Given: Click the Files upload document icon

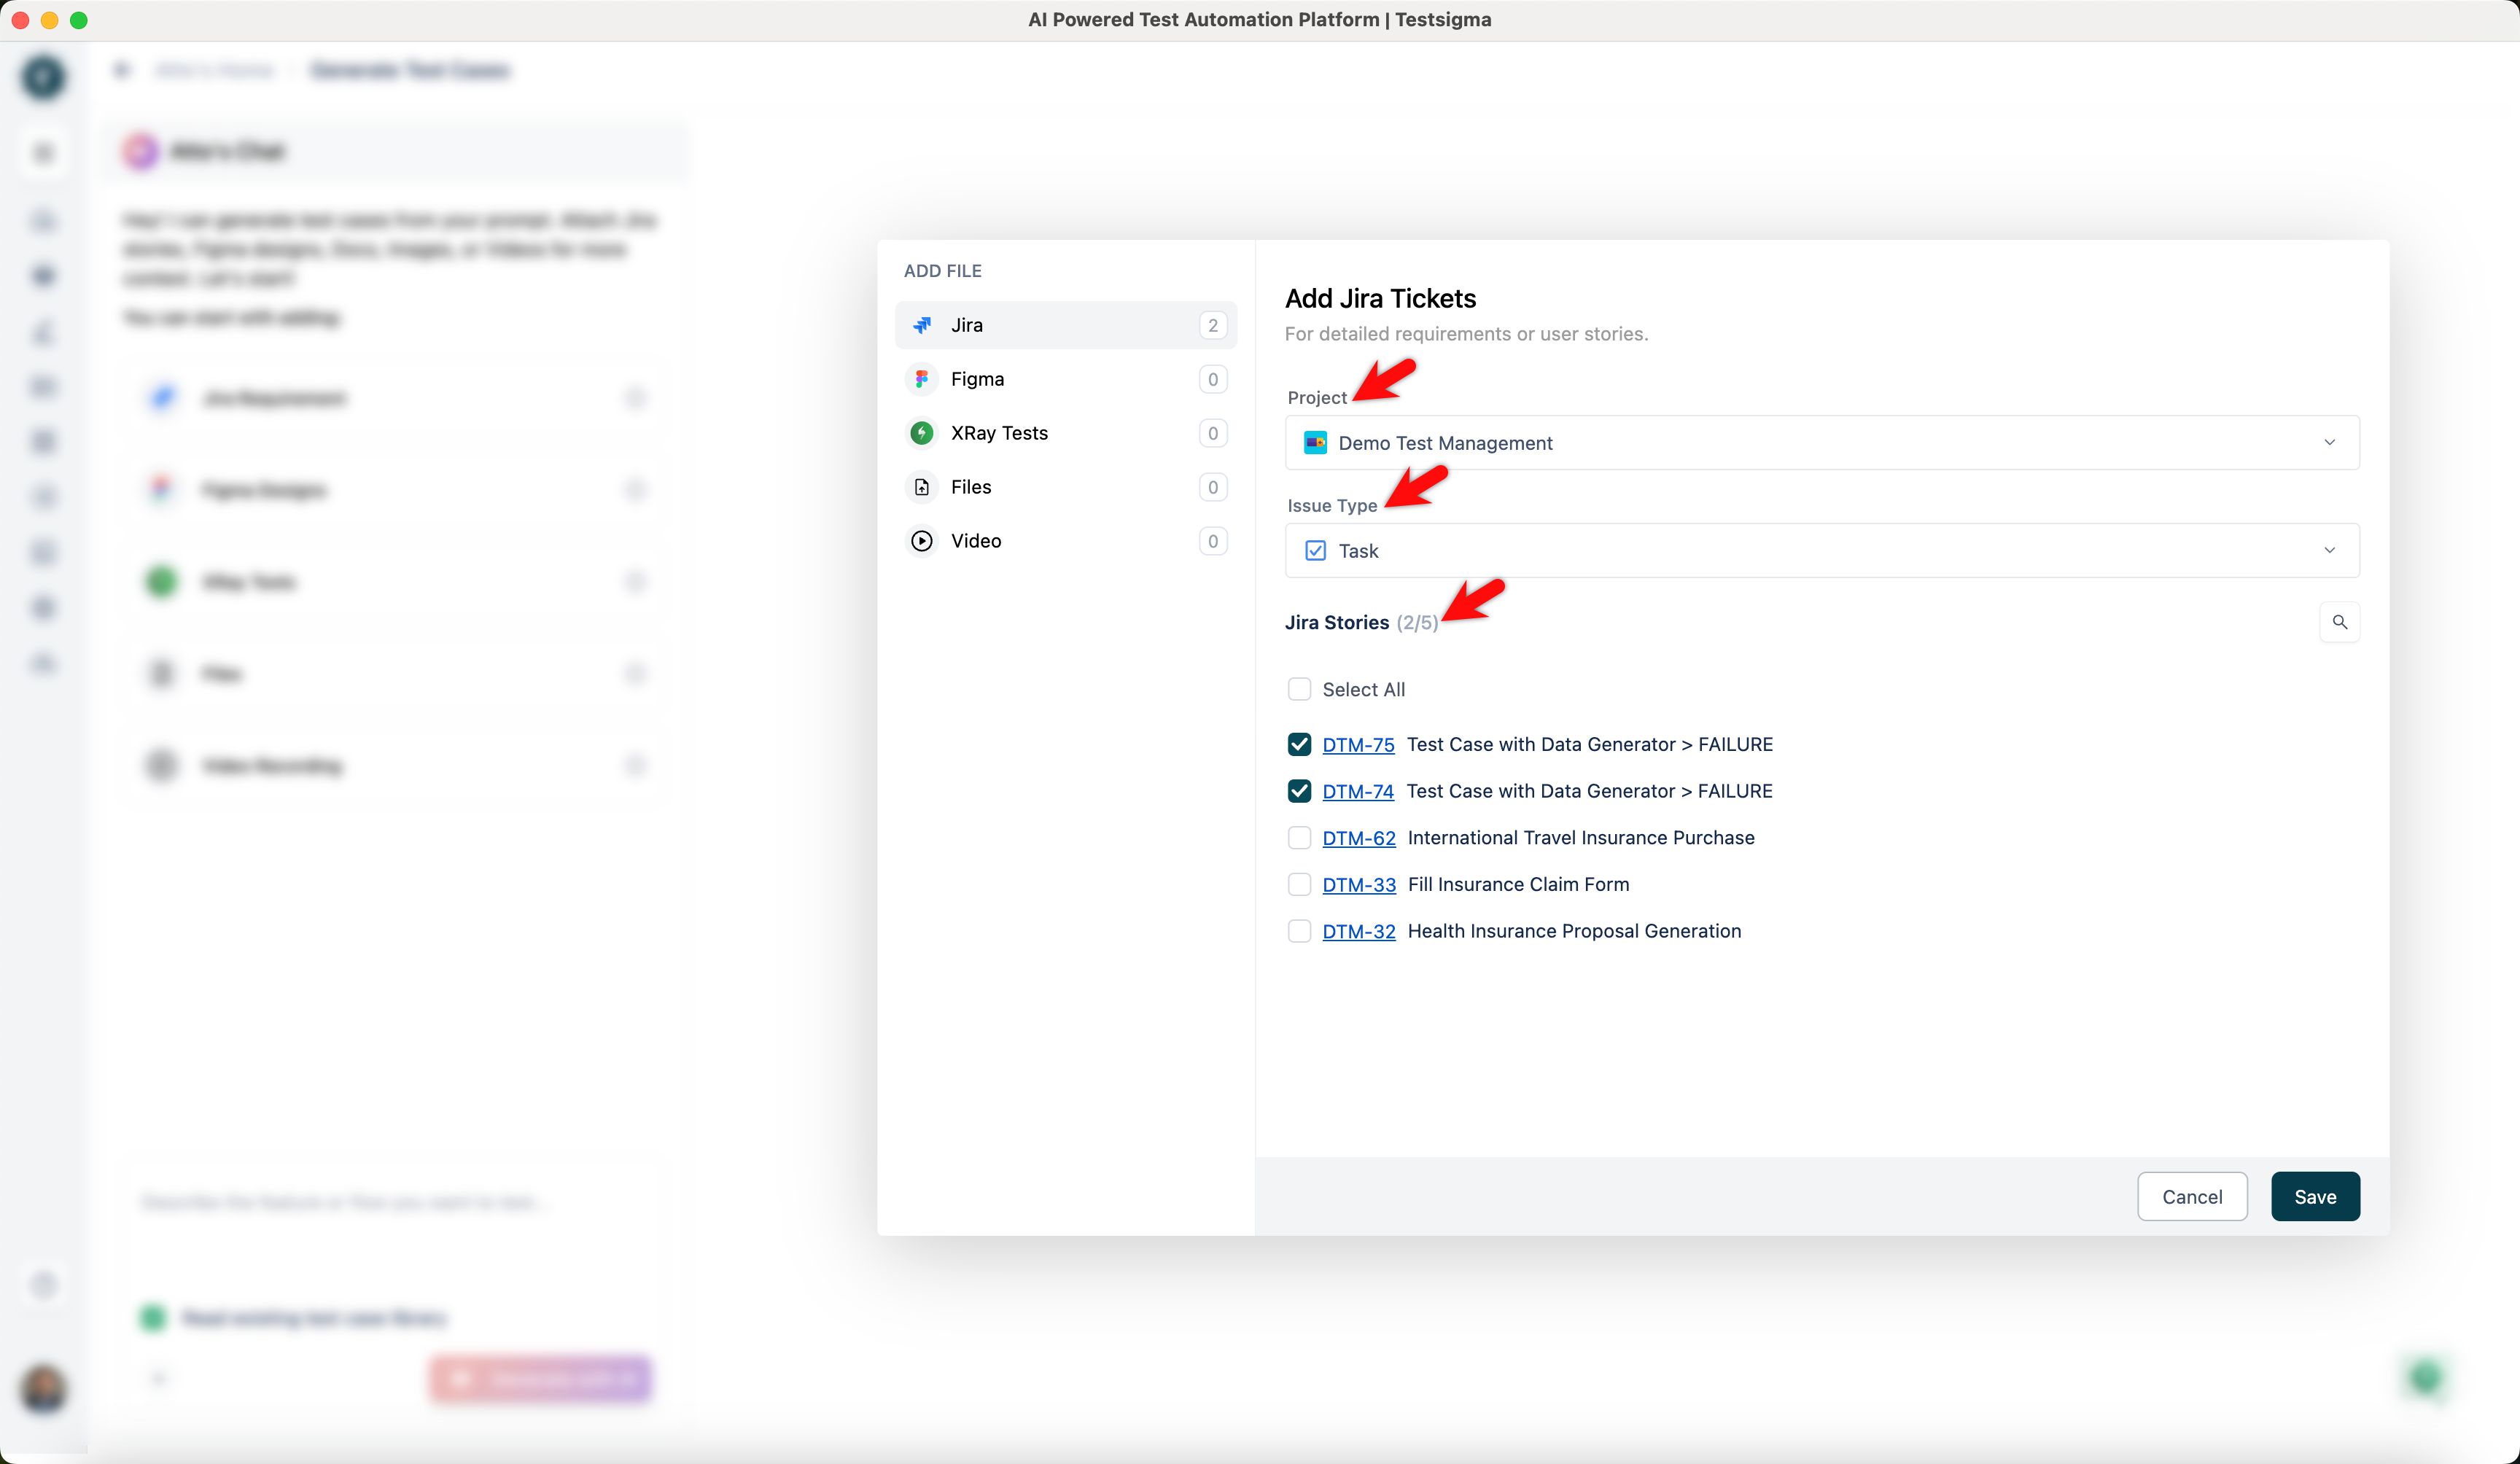Looking at the screenshot, I should (921, 486).
